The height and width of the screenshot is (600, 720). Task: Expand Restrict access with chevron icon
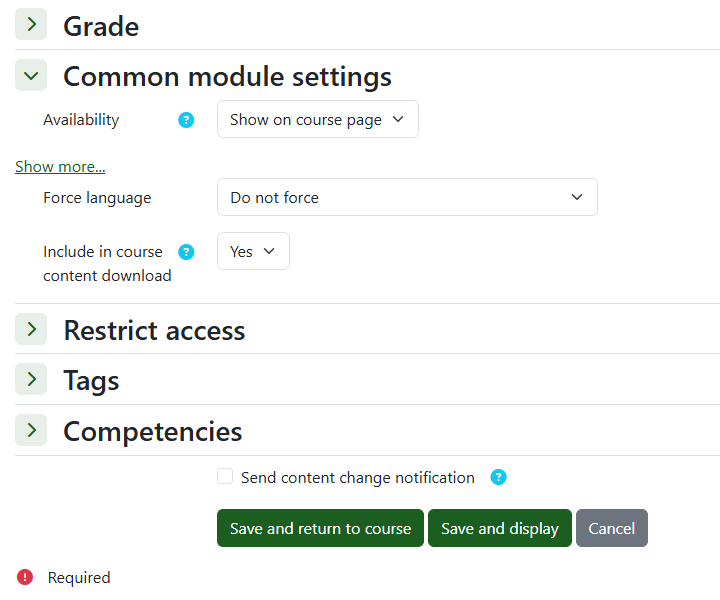31,329
